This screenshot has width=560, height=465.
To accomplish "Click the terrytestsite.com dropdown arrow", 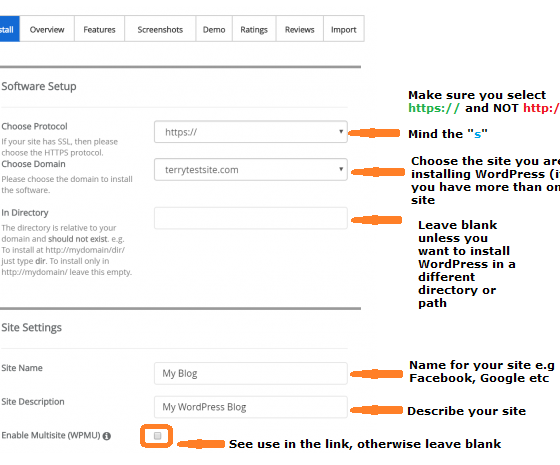I will pos(341,169).
